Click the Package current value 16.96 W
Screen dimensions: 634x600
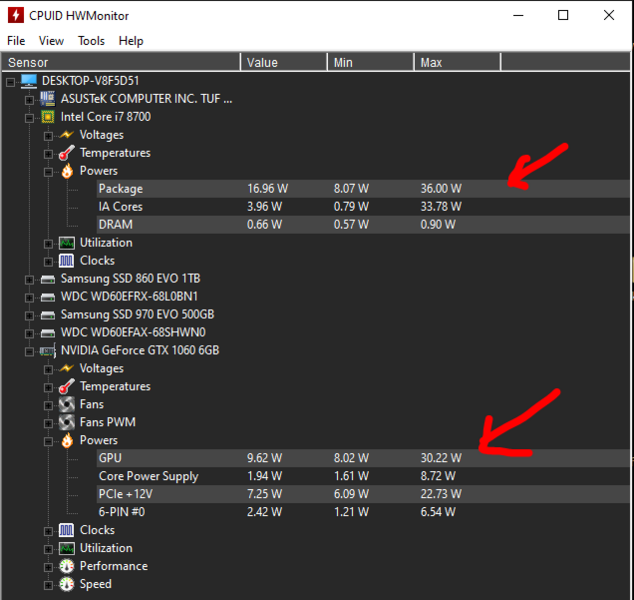pos(267,189)
